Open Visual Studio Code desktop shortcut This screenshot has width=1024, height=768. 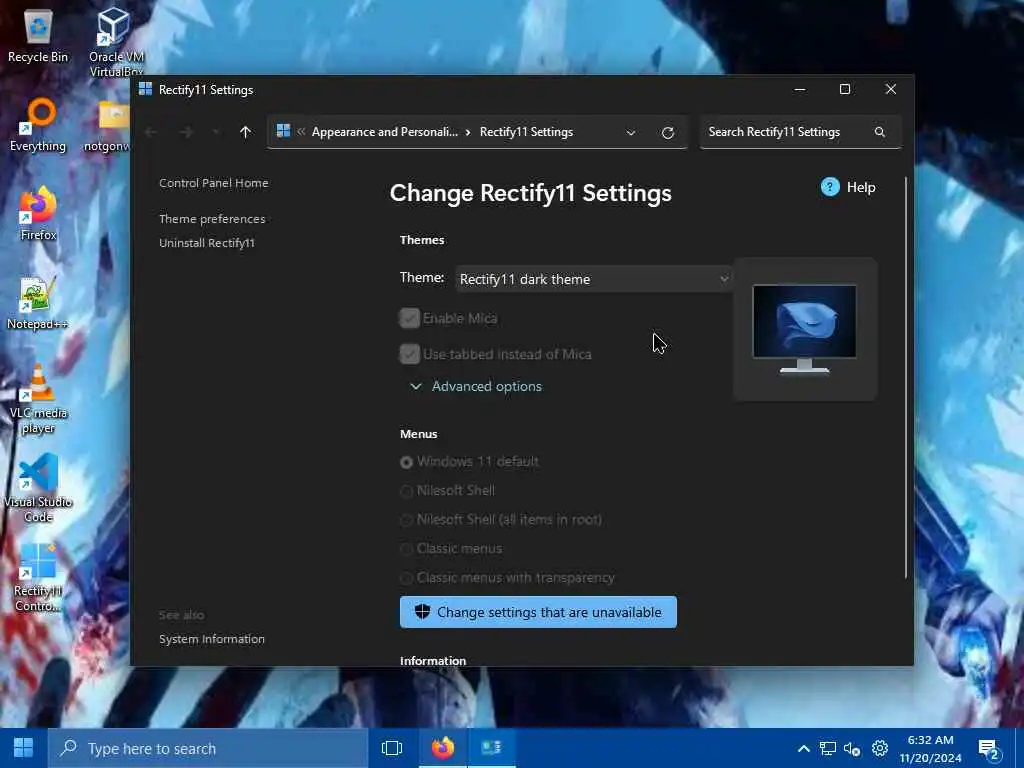(x=38, y=488)
